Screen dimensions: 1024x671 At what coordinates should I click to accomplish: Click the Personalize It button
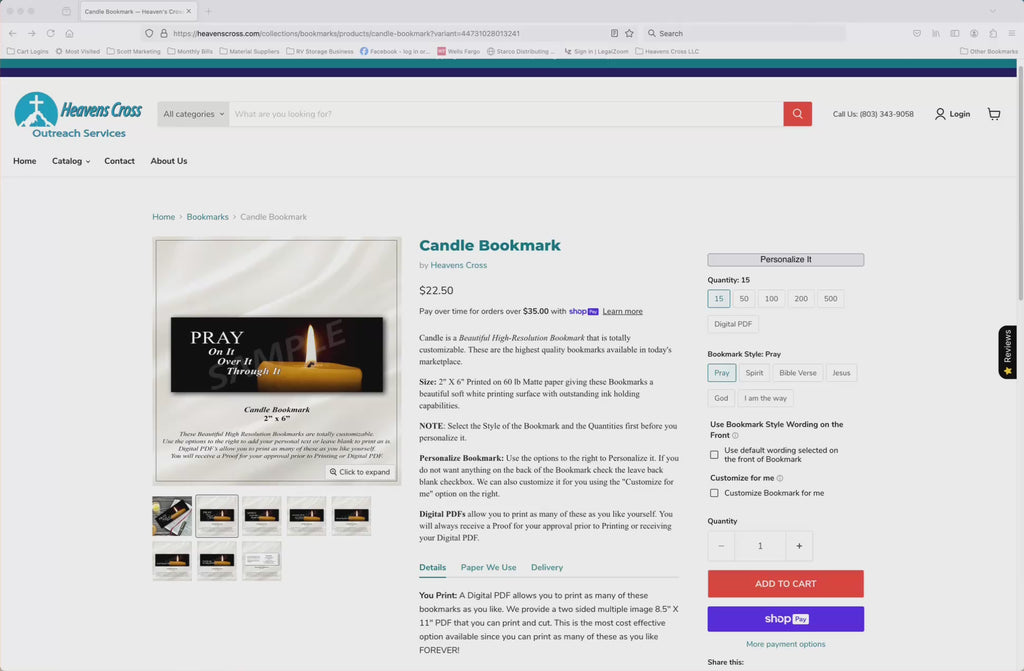tap(785, 260)
